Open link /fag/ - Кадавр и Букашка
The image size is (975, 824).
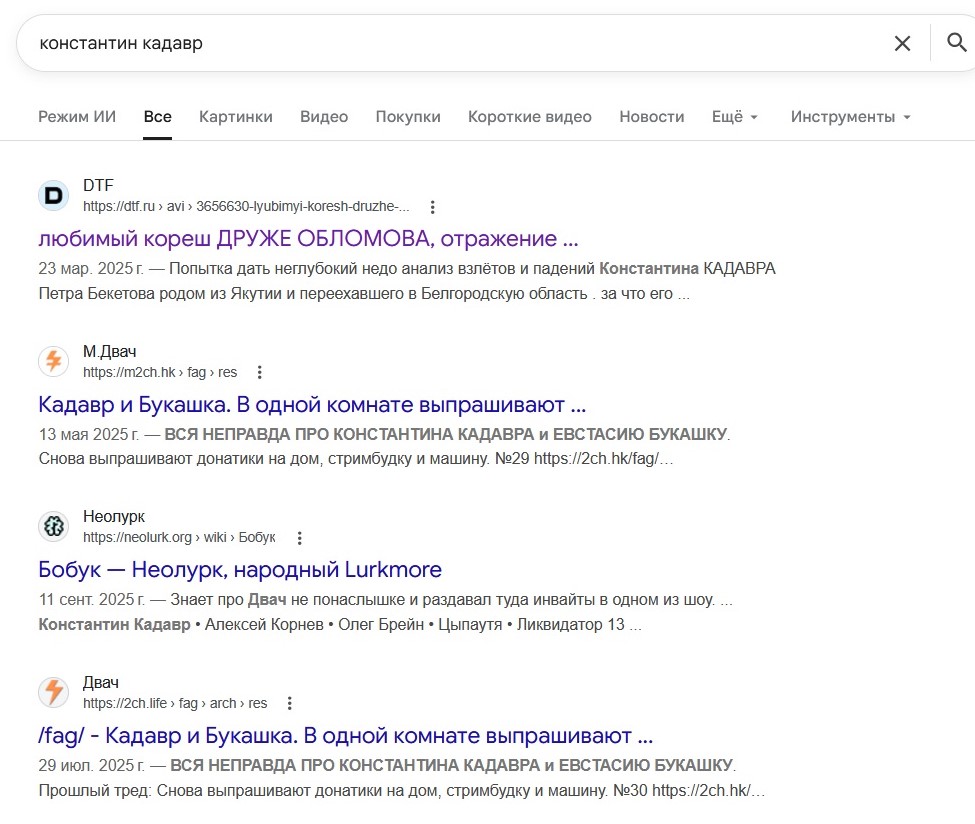pyautogui.click(x=346, y=736)
